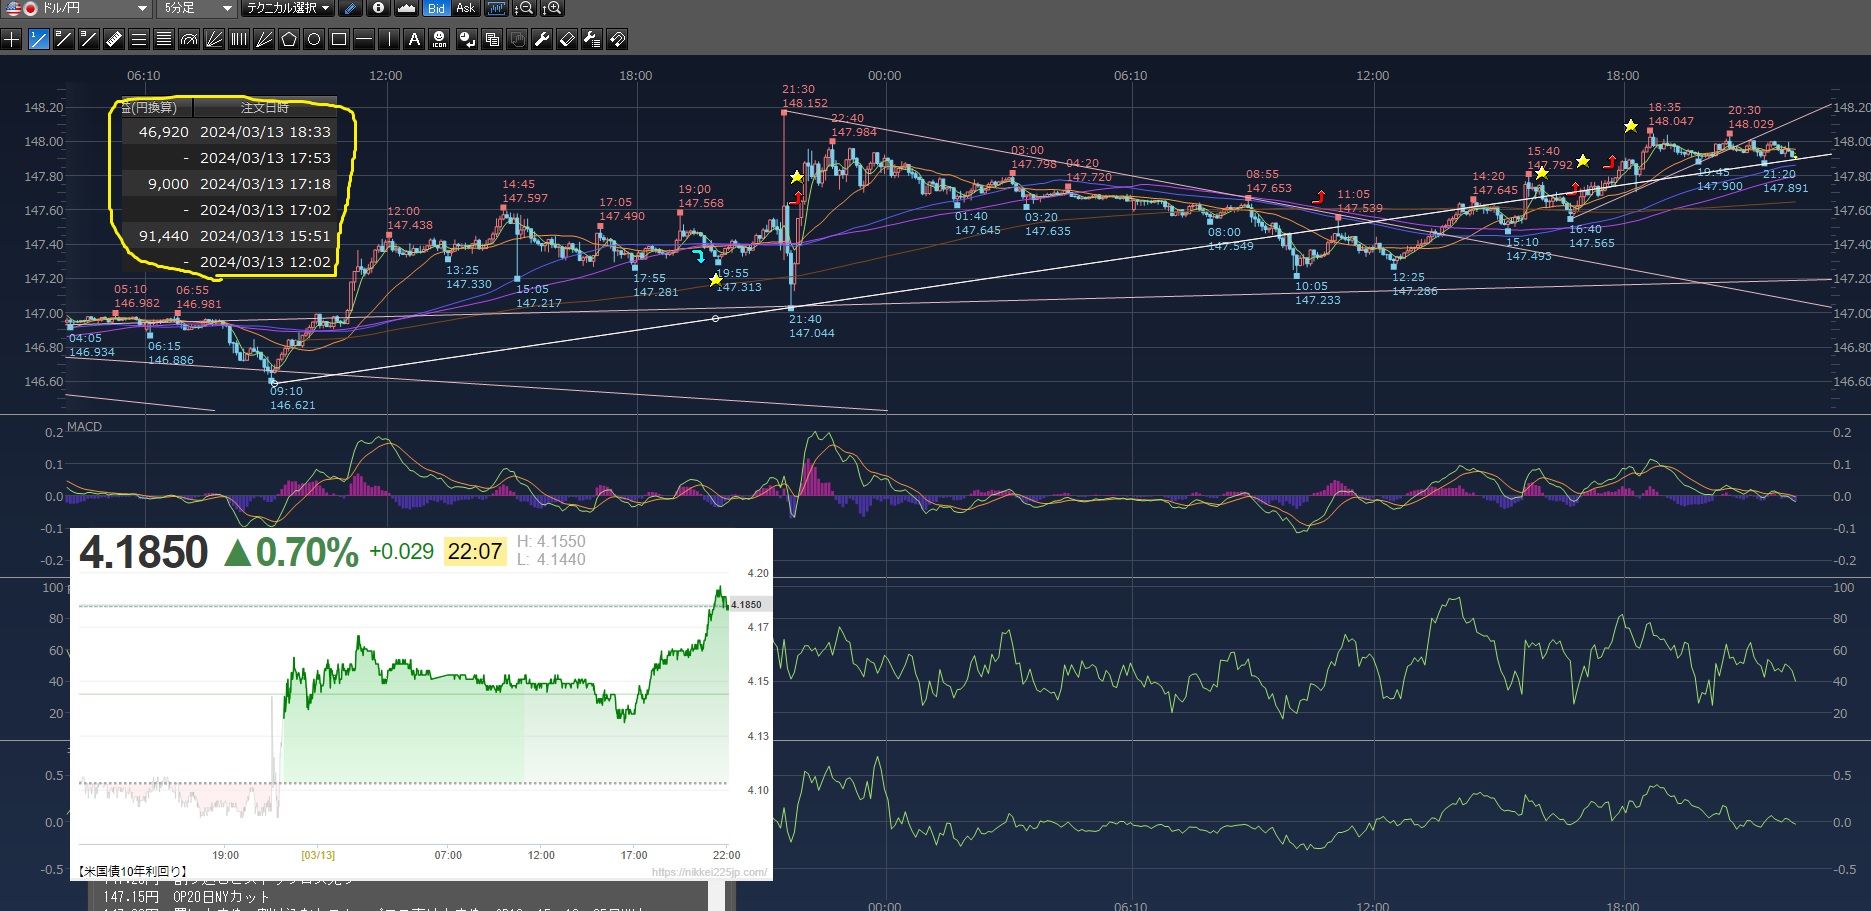1871x911 pixels.
Task: Open the ドル/円 currency pair dropdown
Action: coord(78,8)
